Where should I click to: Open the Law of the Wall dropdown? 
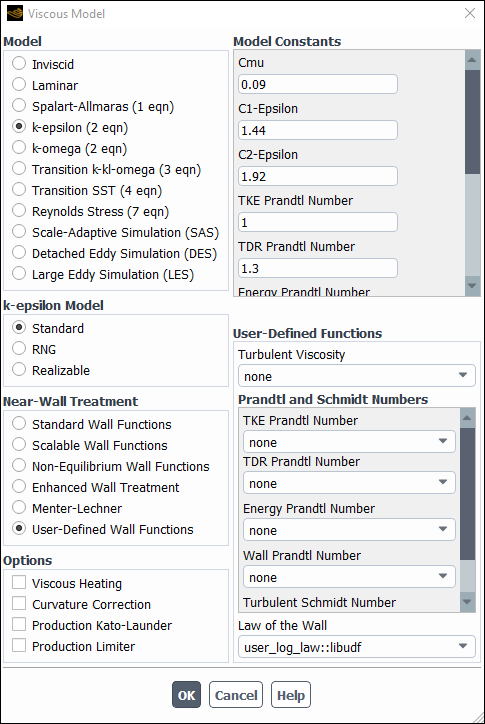[x=357, y=647]
